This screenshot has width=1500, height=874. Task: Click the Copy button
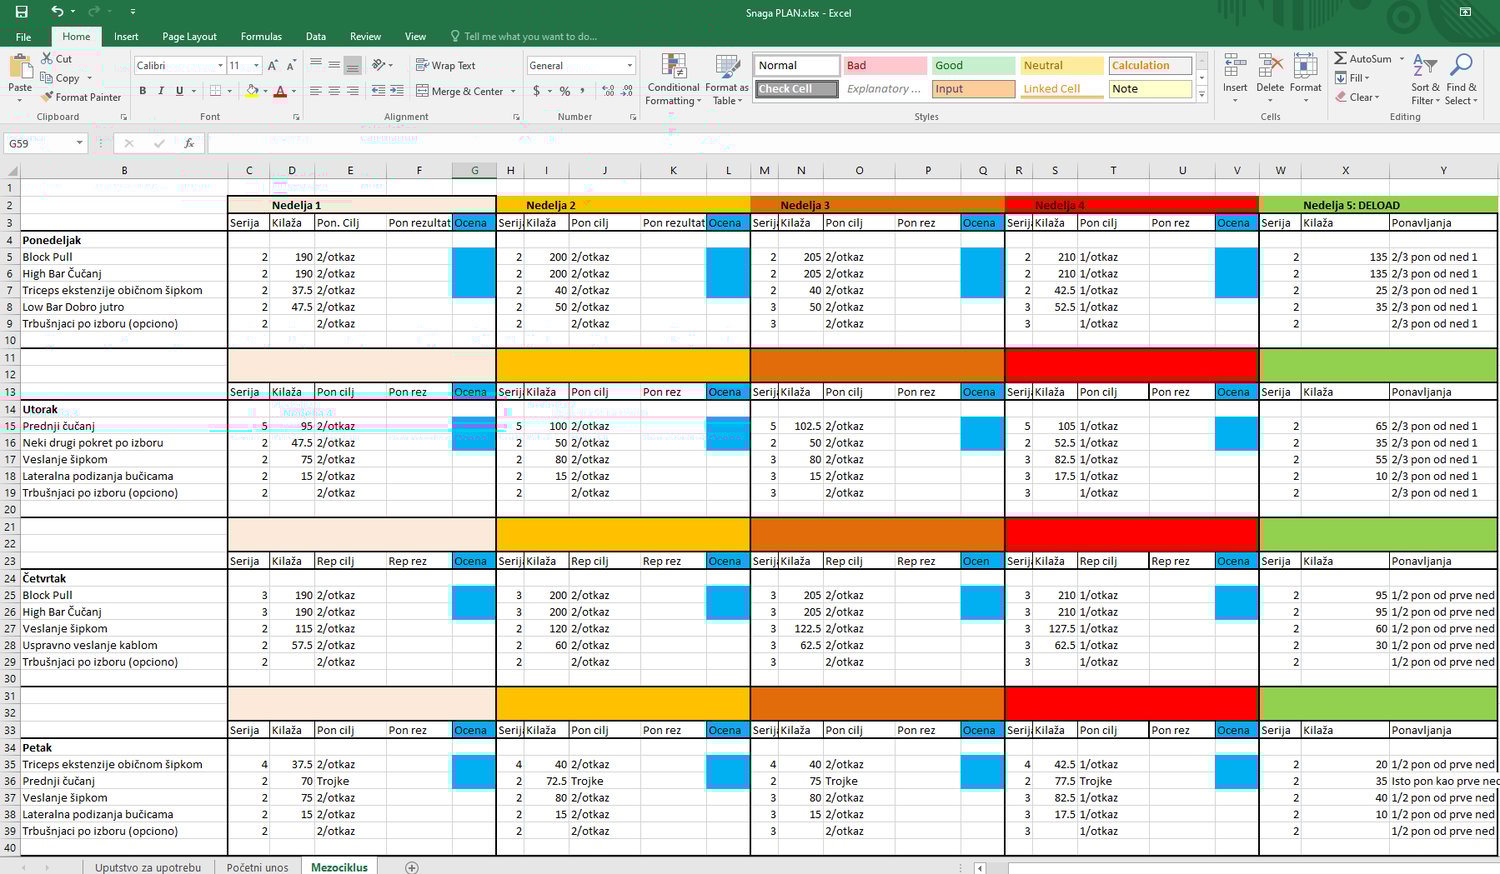pyautogui.click(x=60, y=78)
